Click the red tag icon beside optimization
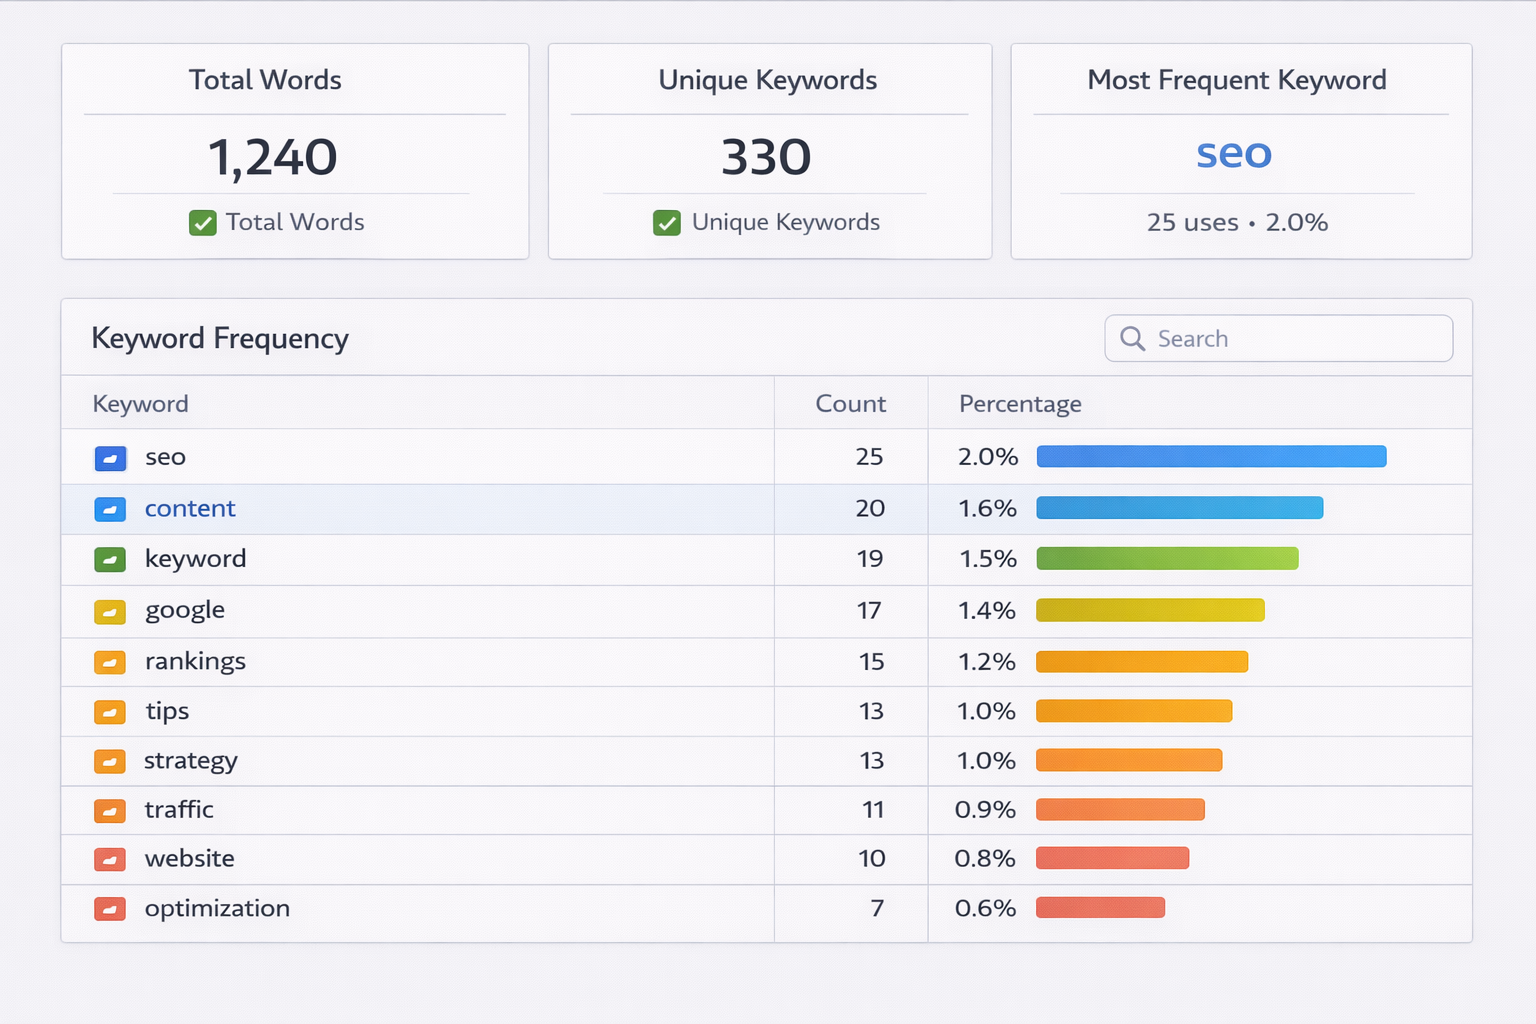 (110, 909)
